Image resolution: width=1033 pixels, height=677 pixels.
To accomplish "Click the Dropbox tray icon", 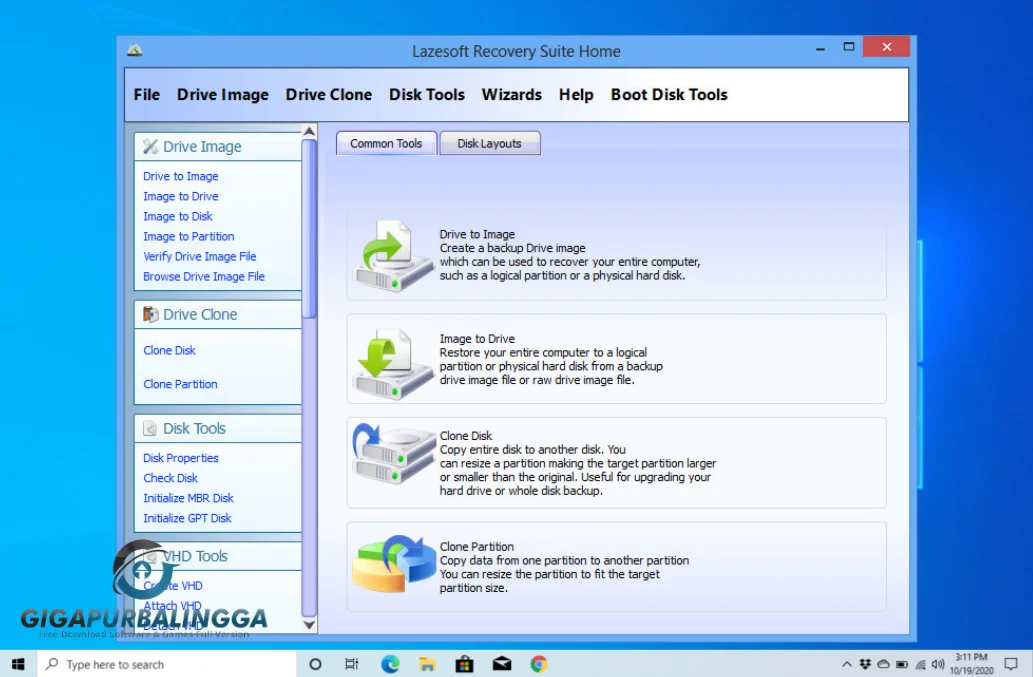I will click(865, 664).
